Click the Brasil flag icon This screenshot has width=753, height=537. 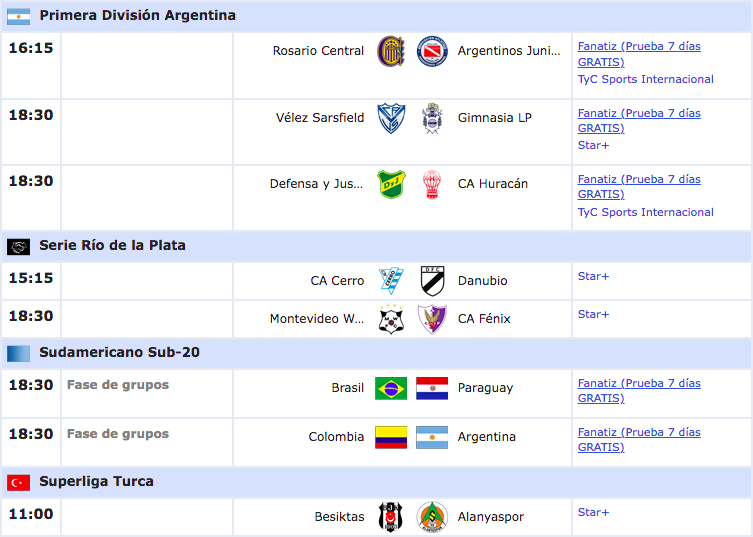click(x=391, y=388)
